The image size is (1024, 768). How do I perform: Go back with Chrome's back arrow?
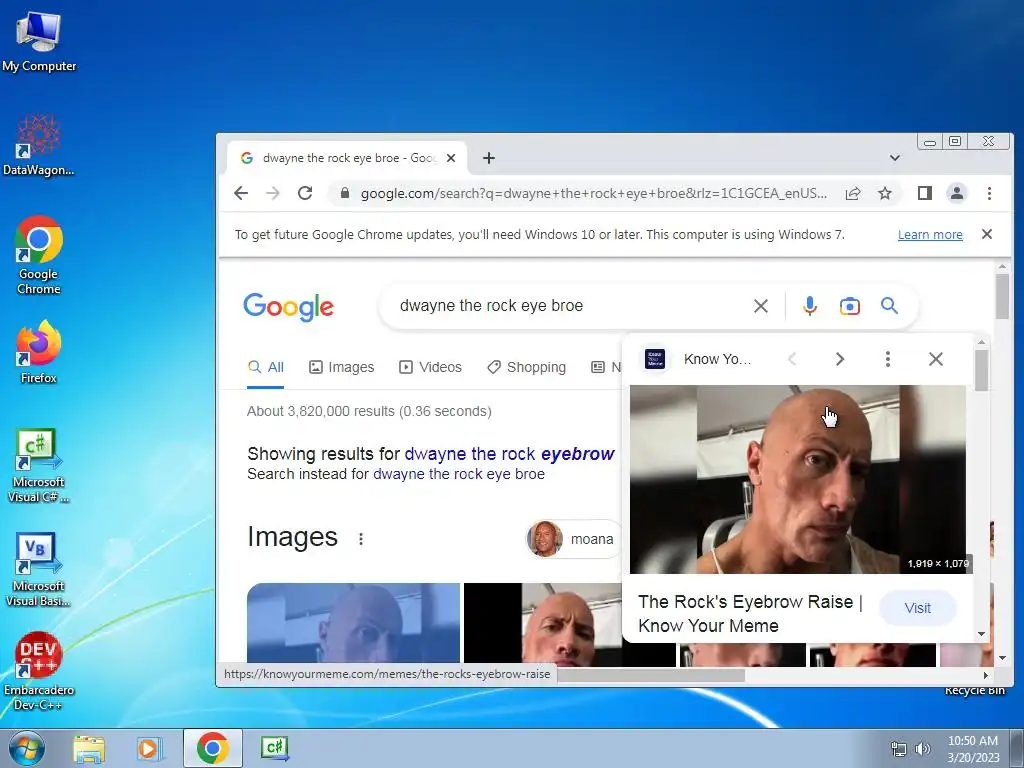click(241, 193)
